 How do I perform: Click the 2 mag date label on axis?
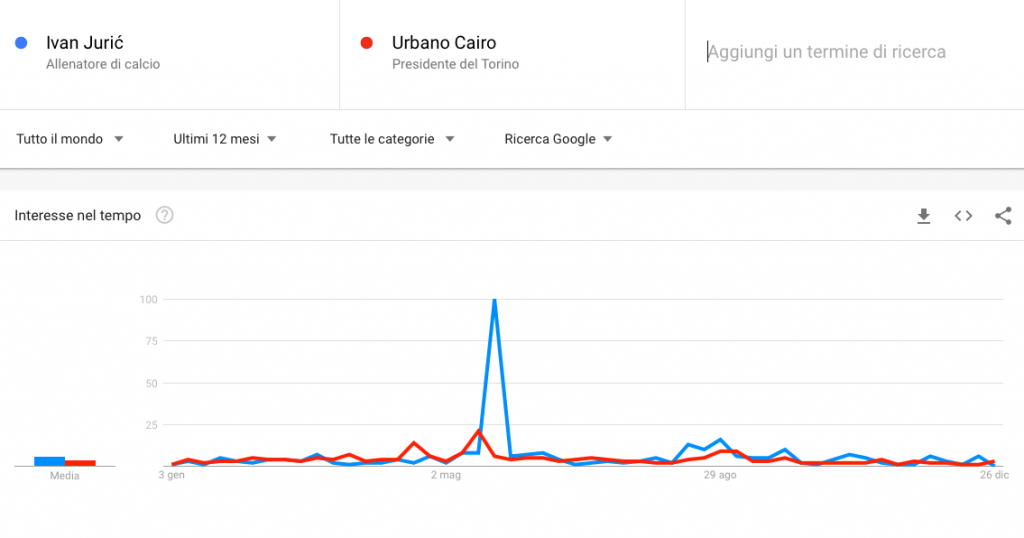(x=445, y=475)
